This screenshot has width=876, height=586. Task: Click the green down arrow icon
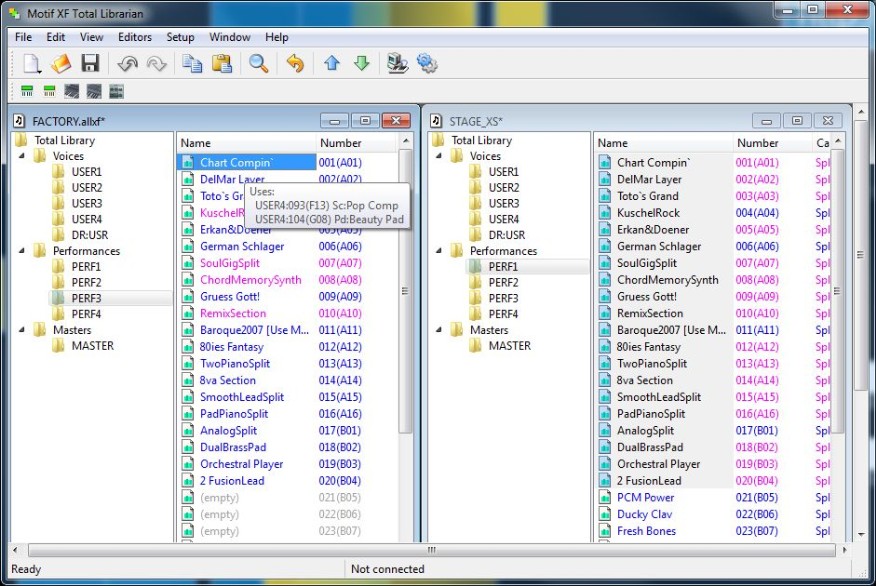(361, 63)
